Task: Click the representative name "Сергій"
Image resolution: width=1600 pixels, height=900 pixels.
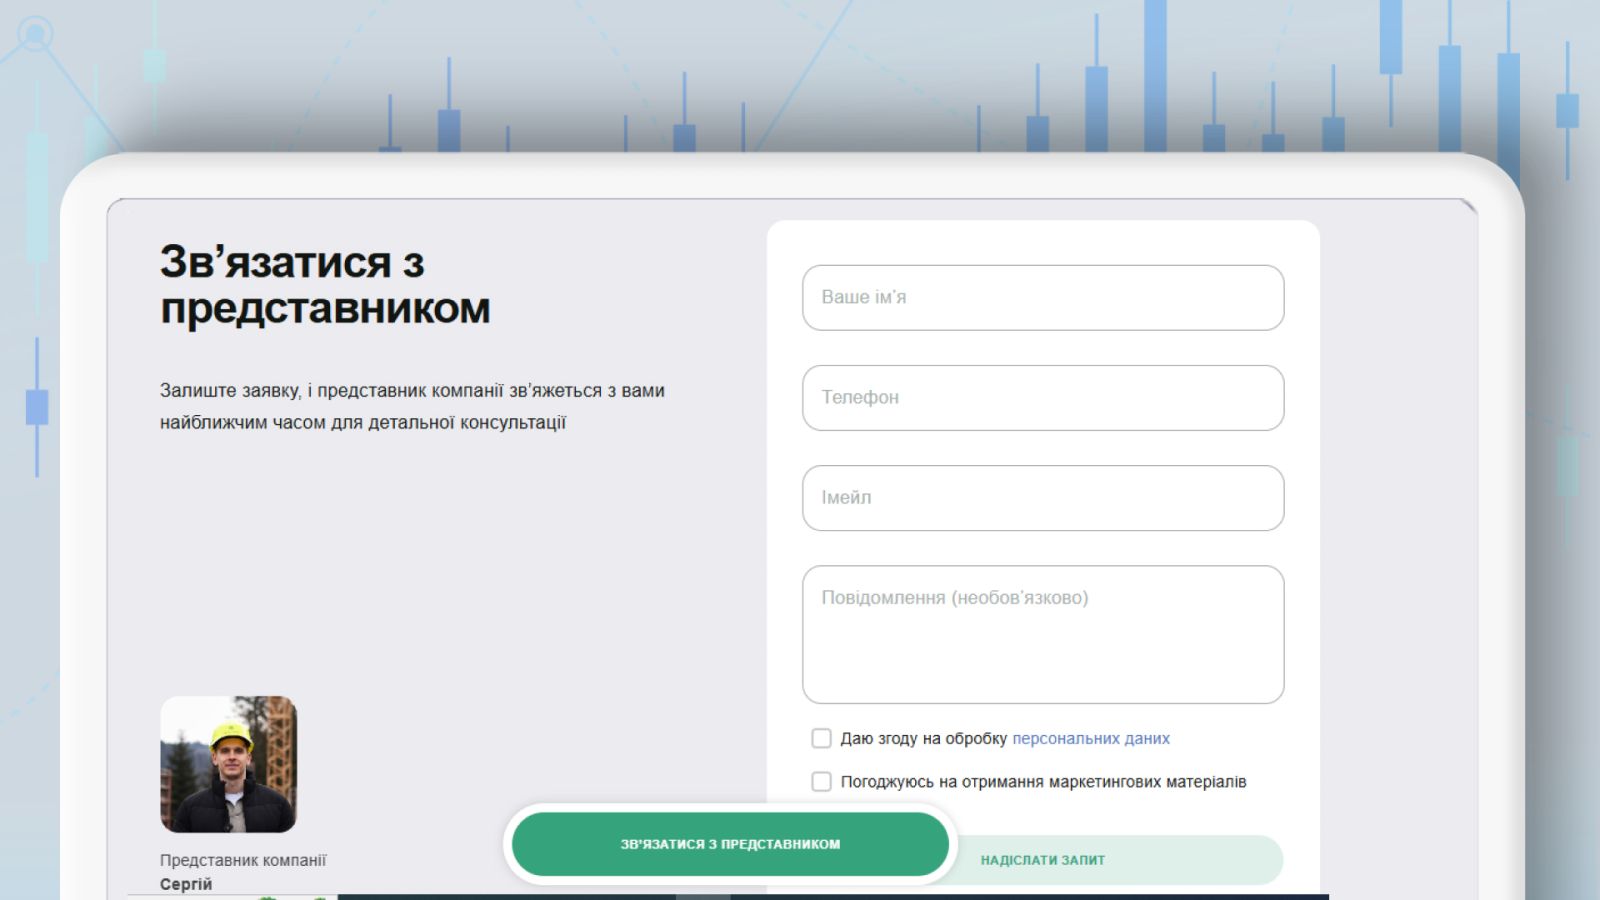Action: click(186, 884)
